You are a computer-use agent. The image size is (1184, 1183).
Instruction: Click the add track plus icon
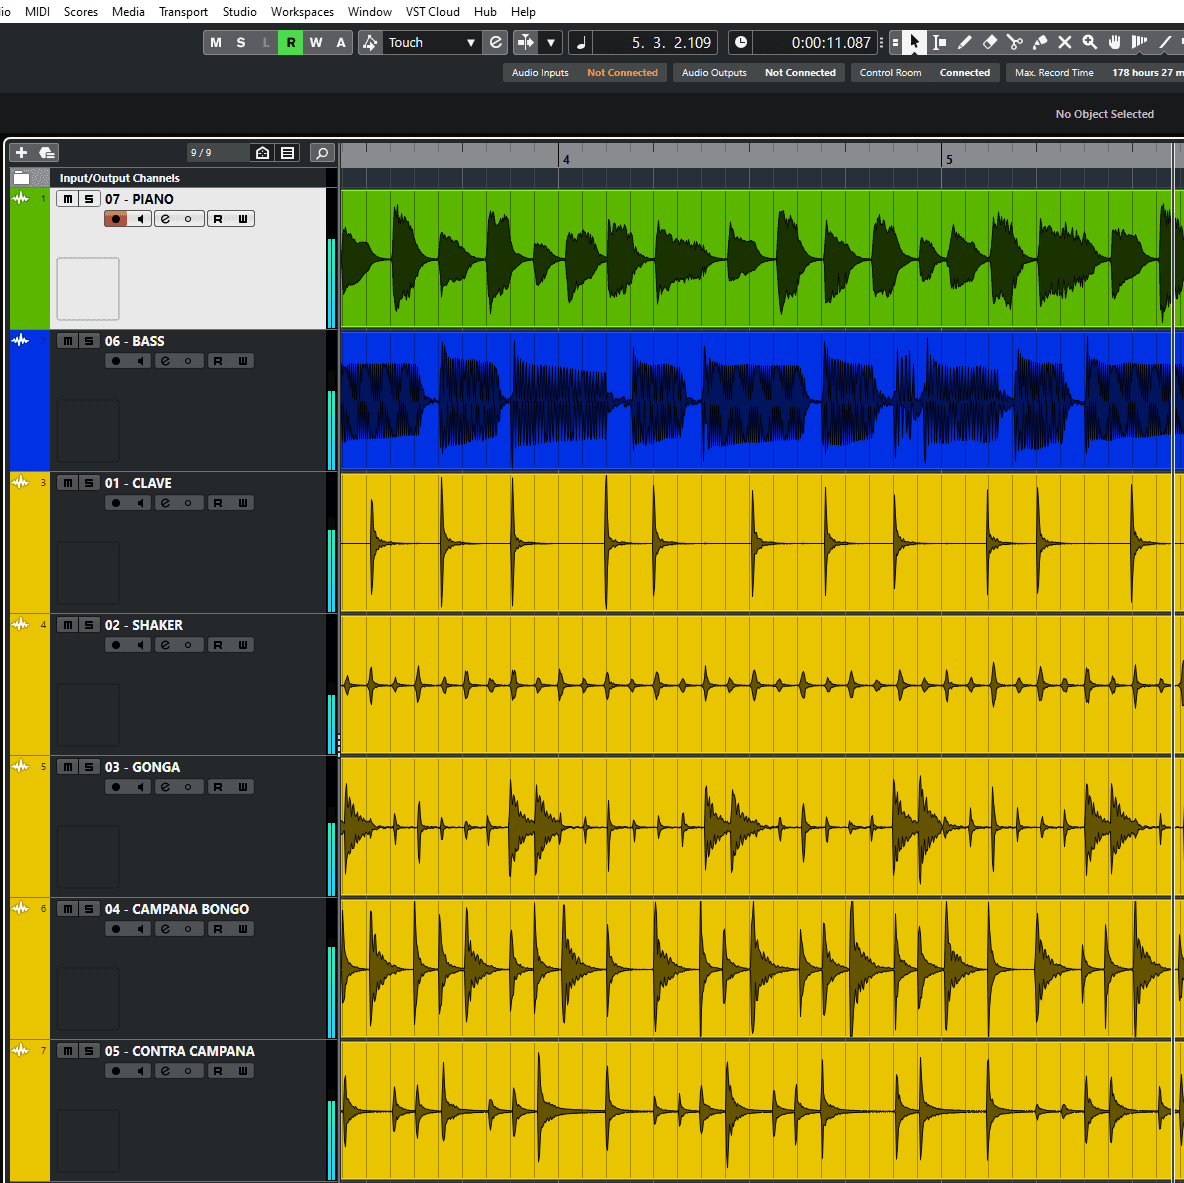(20, 152)
